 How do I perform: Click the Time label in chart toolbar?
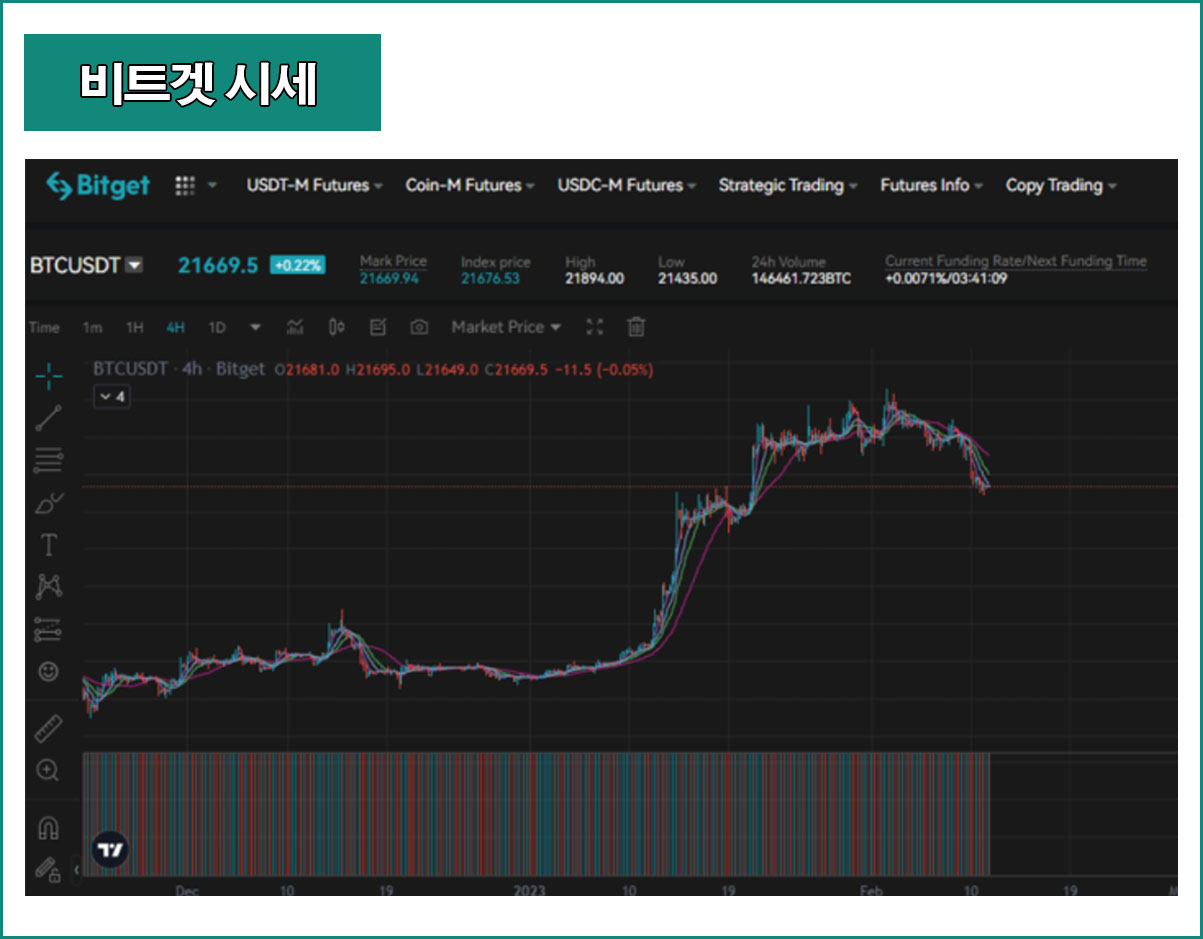coord(44,327)
